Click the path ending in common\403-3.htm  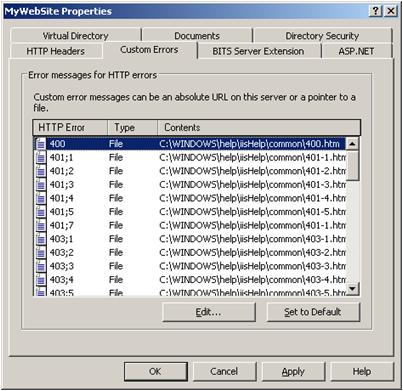pyautogui.click(x=253, y=266)
